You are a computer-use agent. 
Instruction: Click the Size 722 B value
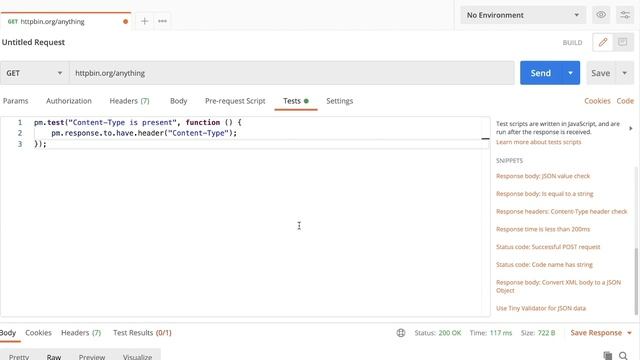click(x=546, y=333)
